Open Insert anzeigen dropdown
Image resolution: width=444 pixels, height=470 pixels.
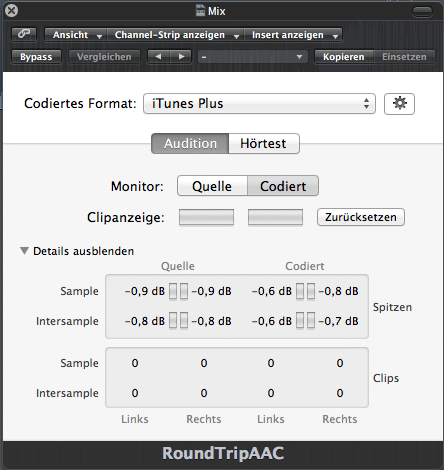(293, 35)
